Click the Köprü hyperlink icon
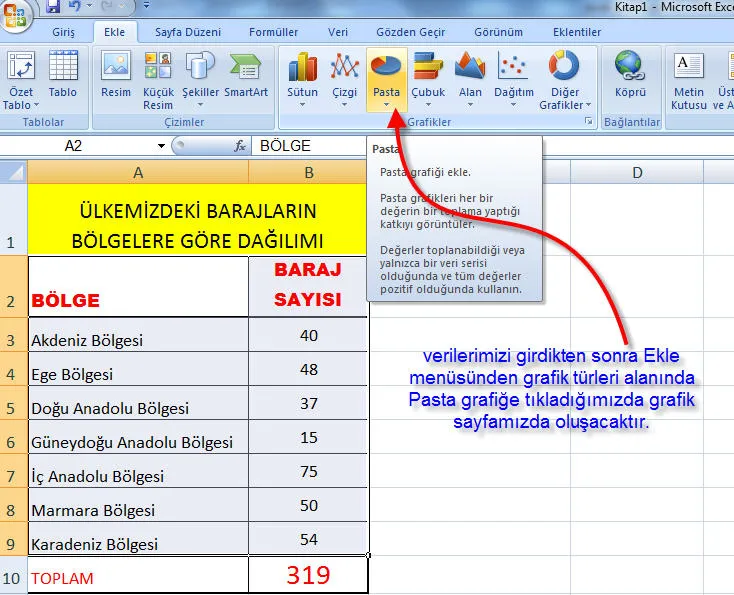734x595 pixels. coord(630,68)
